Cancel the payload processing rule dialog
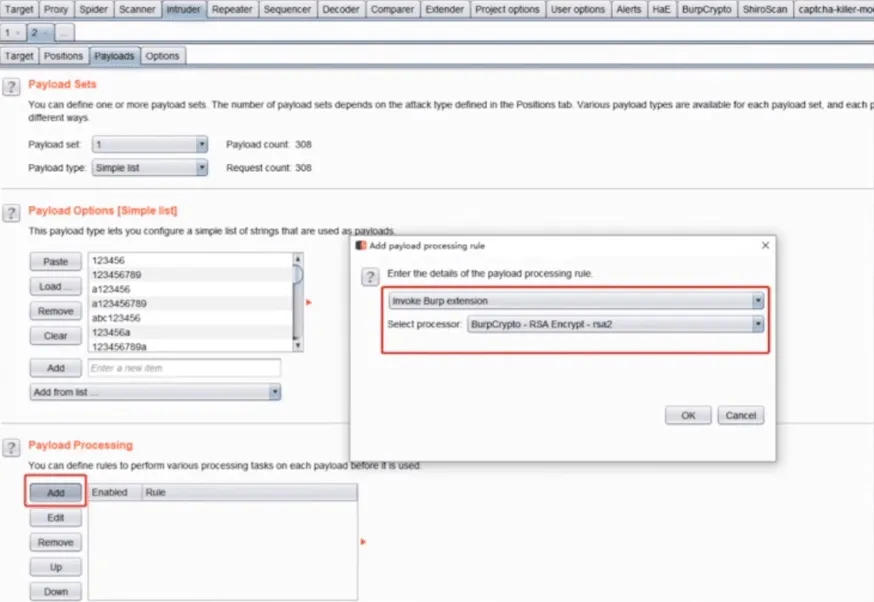This screenshot has height=602, width=874. tap(740, 415)
